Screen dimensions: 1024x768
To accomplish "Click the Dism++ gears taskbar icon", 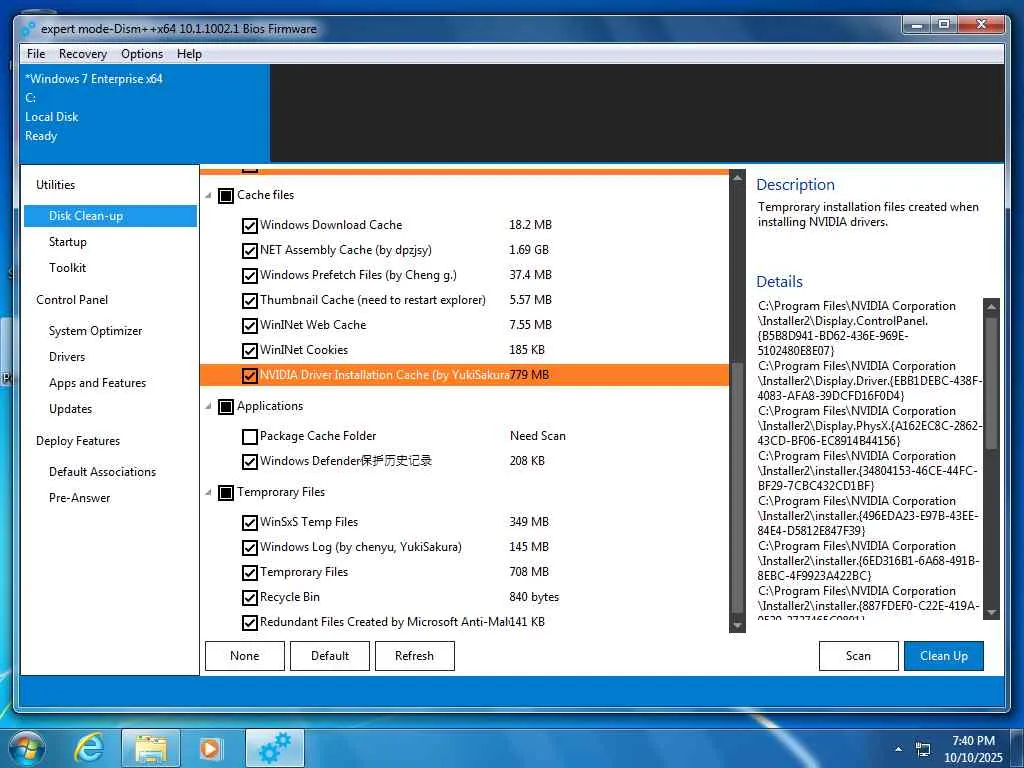I will pyautogui.click(x=274, y=748).
